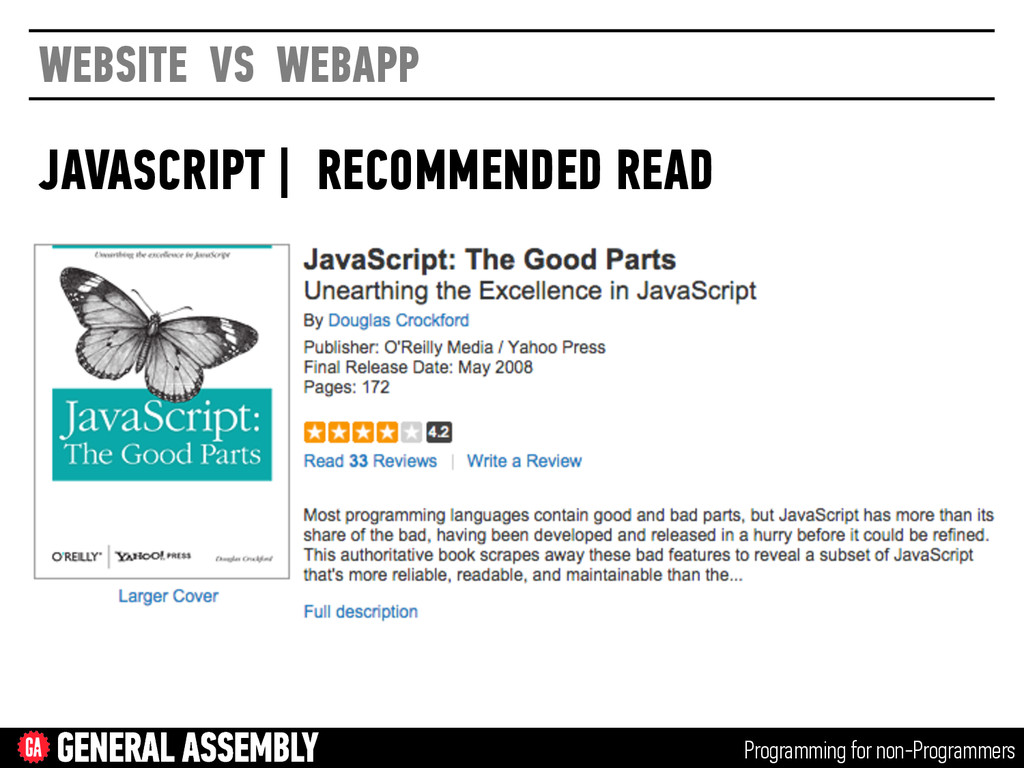The width and height of the screenshot is (1024, 768).
Task: Click the JavaScript: The Good Parts title
Action: coord(490,260)
